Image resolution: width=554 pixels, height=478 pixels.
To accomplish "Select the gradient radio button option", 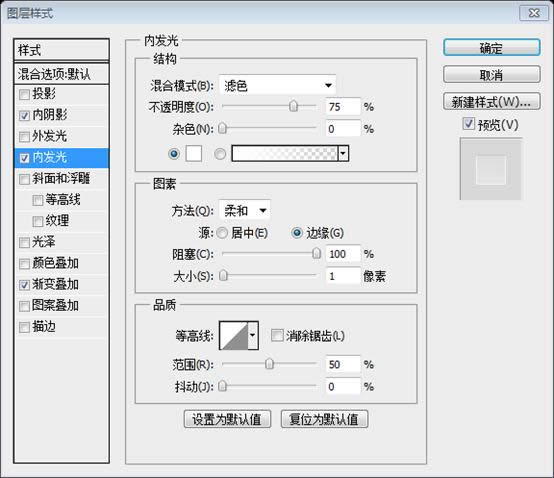I will 220,154.
